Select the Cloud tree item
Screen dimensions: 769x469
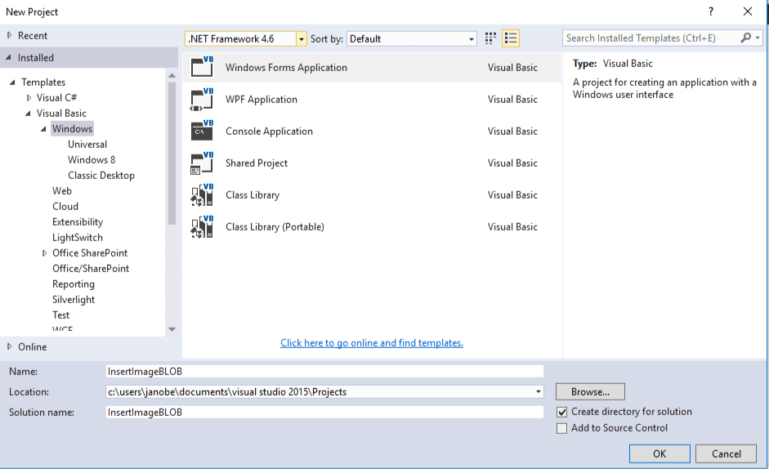[x=65, y=207]
